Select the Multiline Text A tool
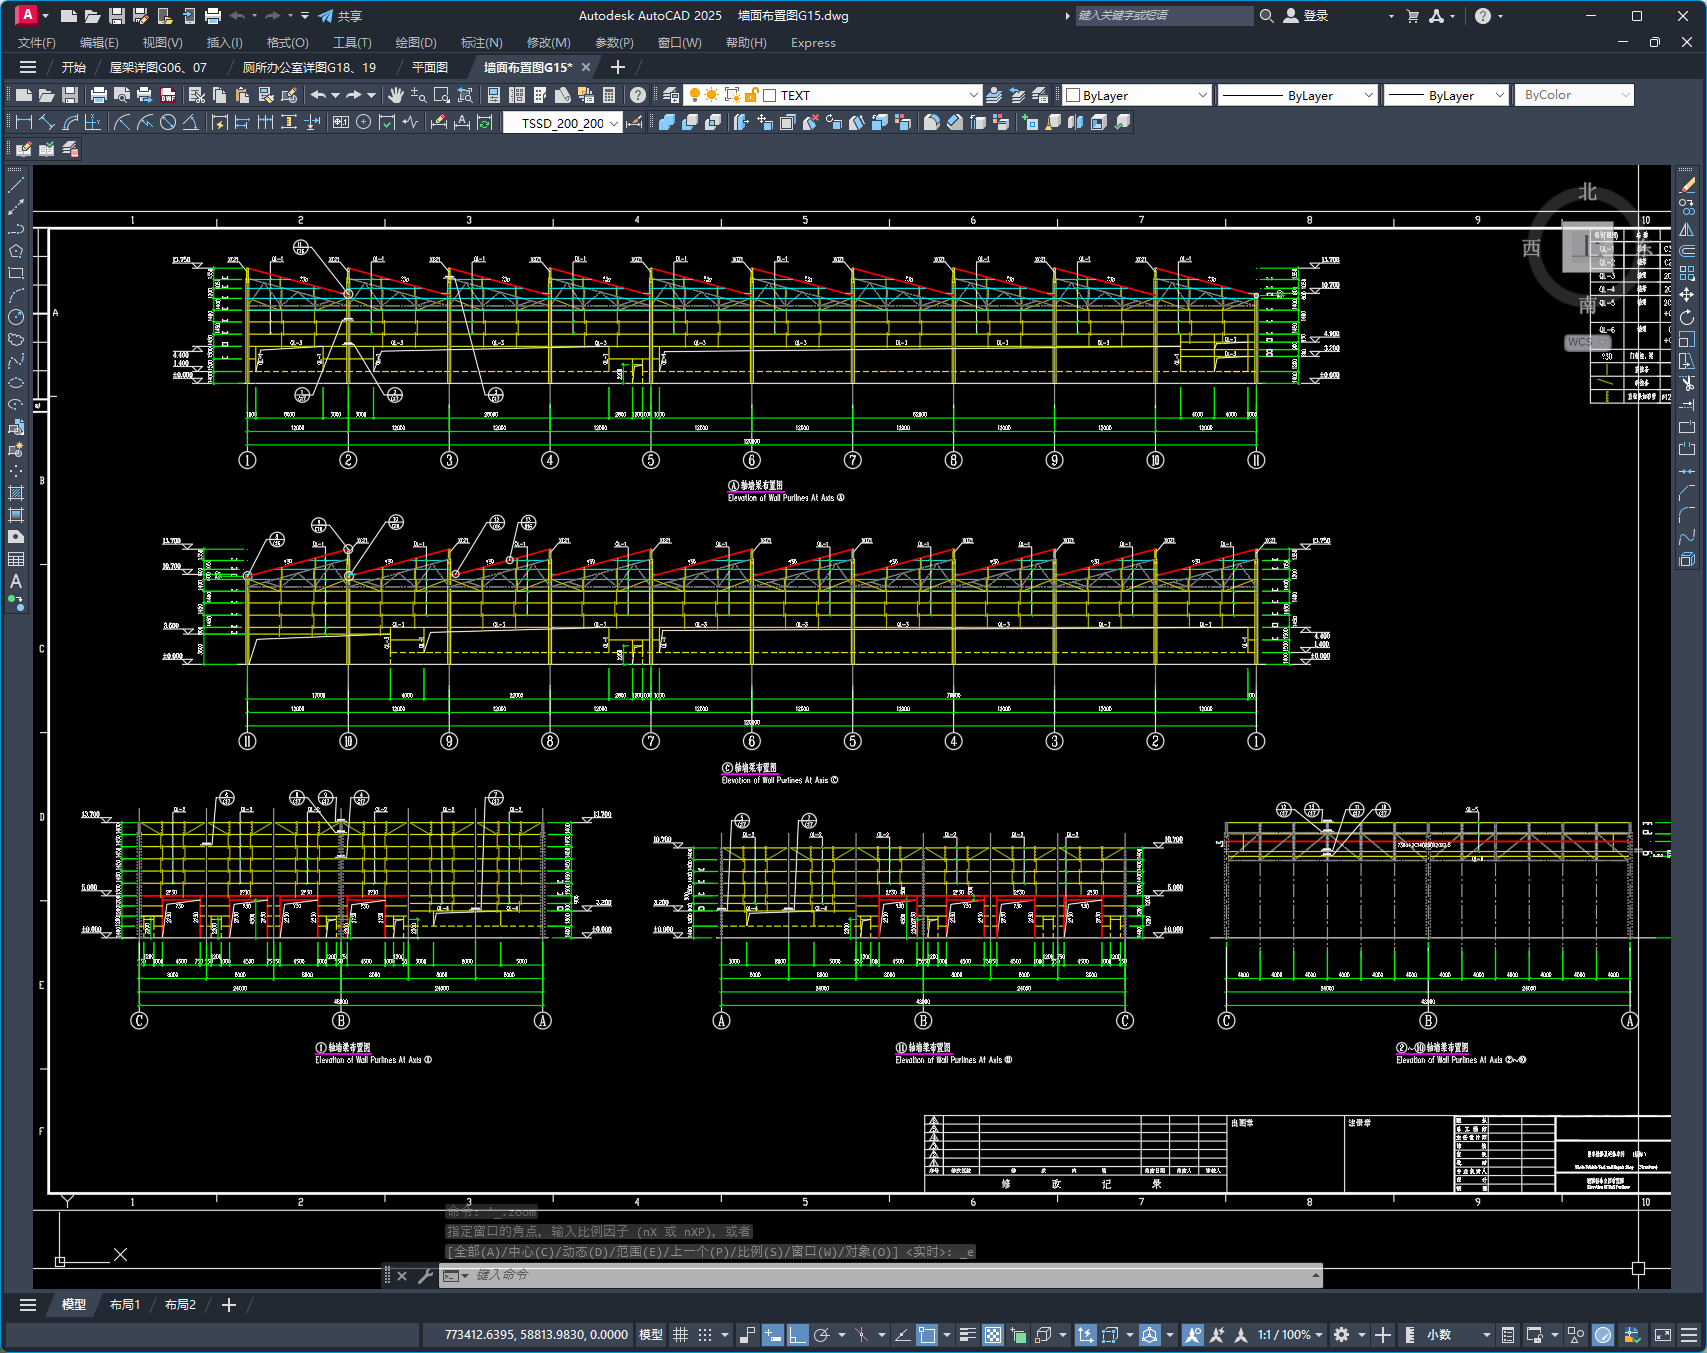The width and height of the screenshot is (1707, 1353). pyautogui.click(x=16, y=581)
